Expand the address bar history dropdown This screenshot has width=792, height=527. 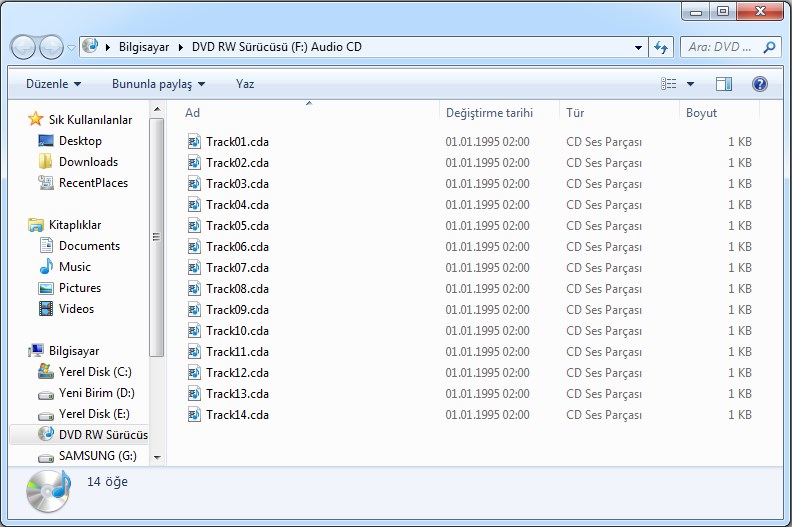[x=640, y=47]
